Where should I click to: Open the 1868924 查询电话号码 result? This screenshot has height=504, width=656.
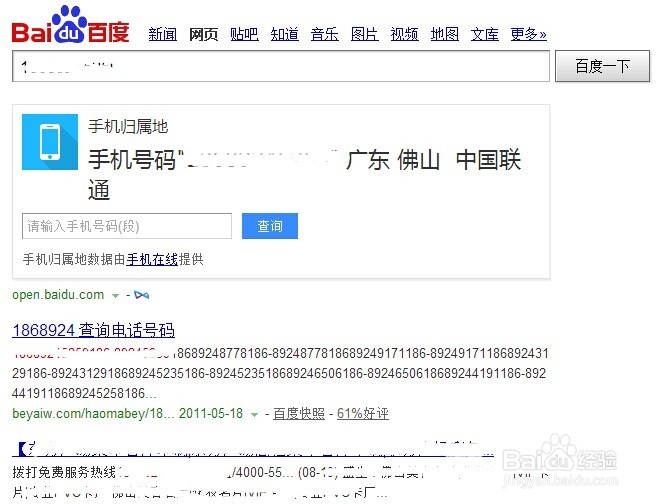93,330
